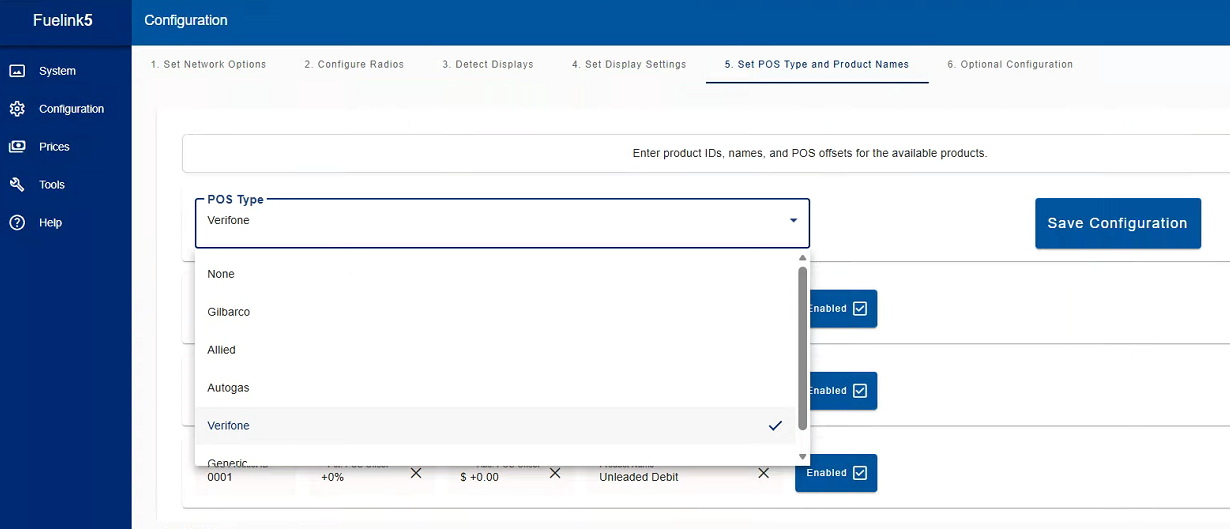Image resolution: width=1230 pixels, height=529 pixels.
Task: Disable the Unleaded Debit product's Enabled checkbox
Action: 860,473
